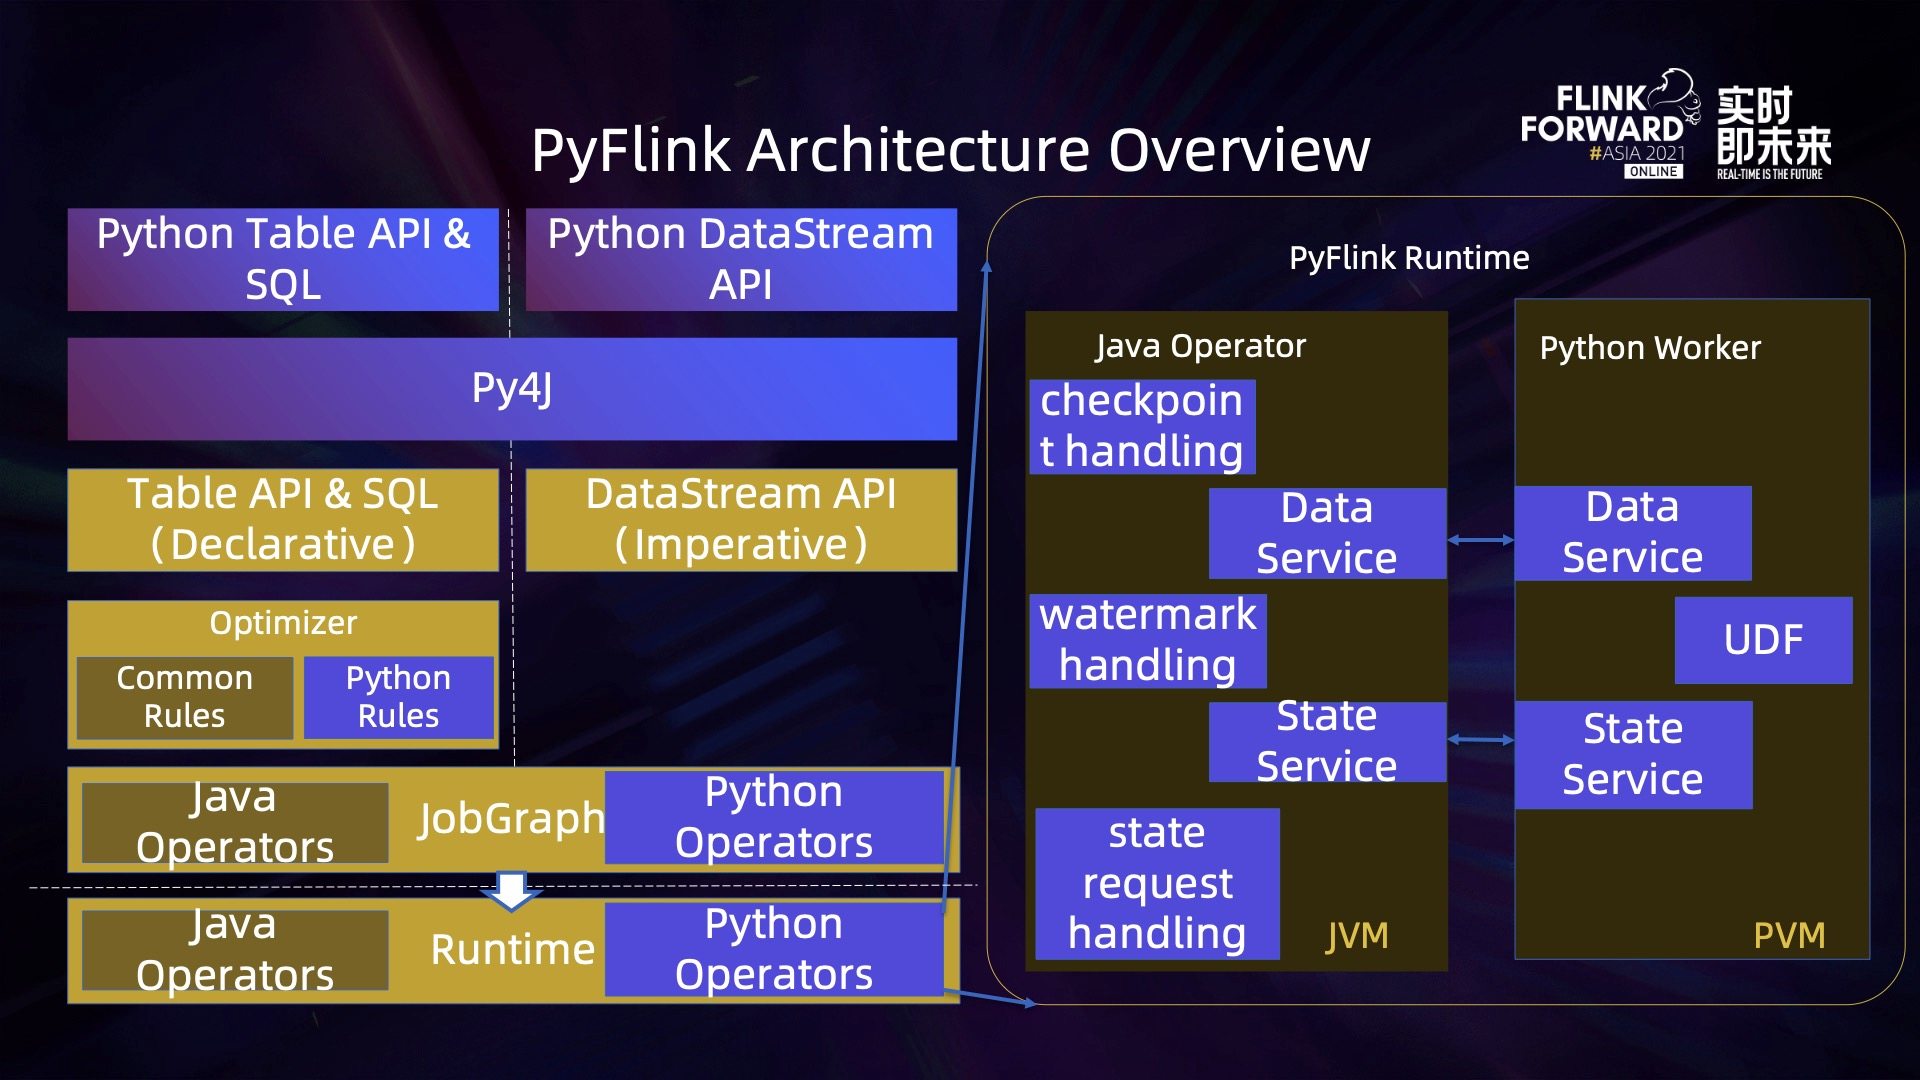Image resolution: width=1920 pixels, height=1080 pixels.
Task: Click the PVM label in Python Worker panel
Action: click(1790, 937)
